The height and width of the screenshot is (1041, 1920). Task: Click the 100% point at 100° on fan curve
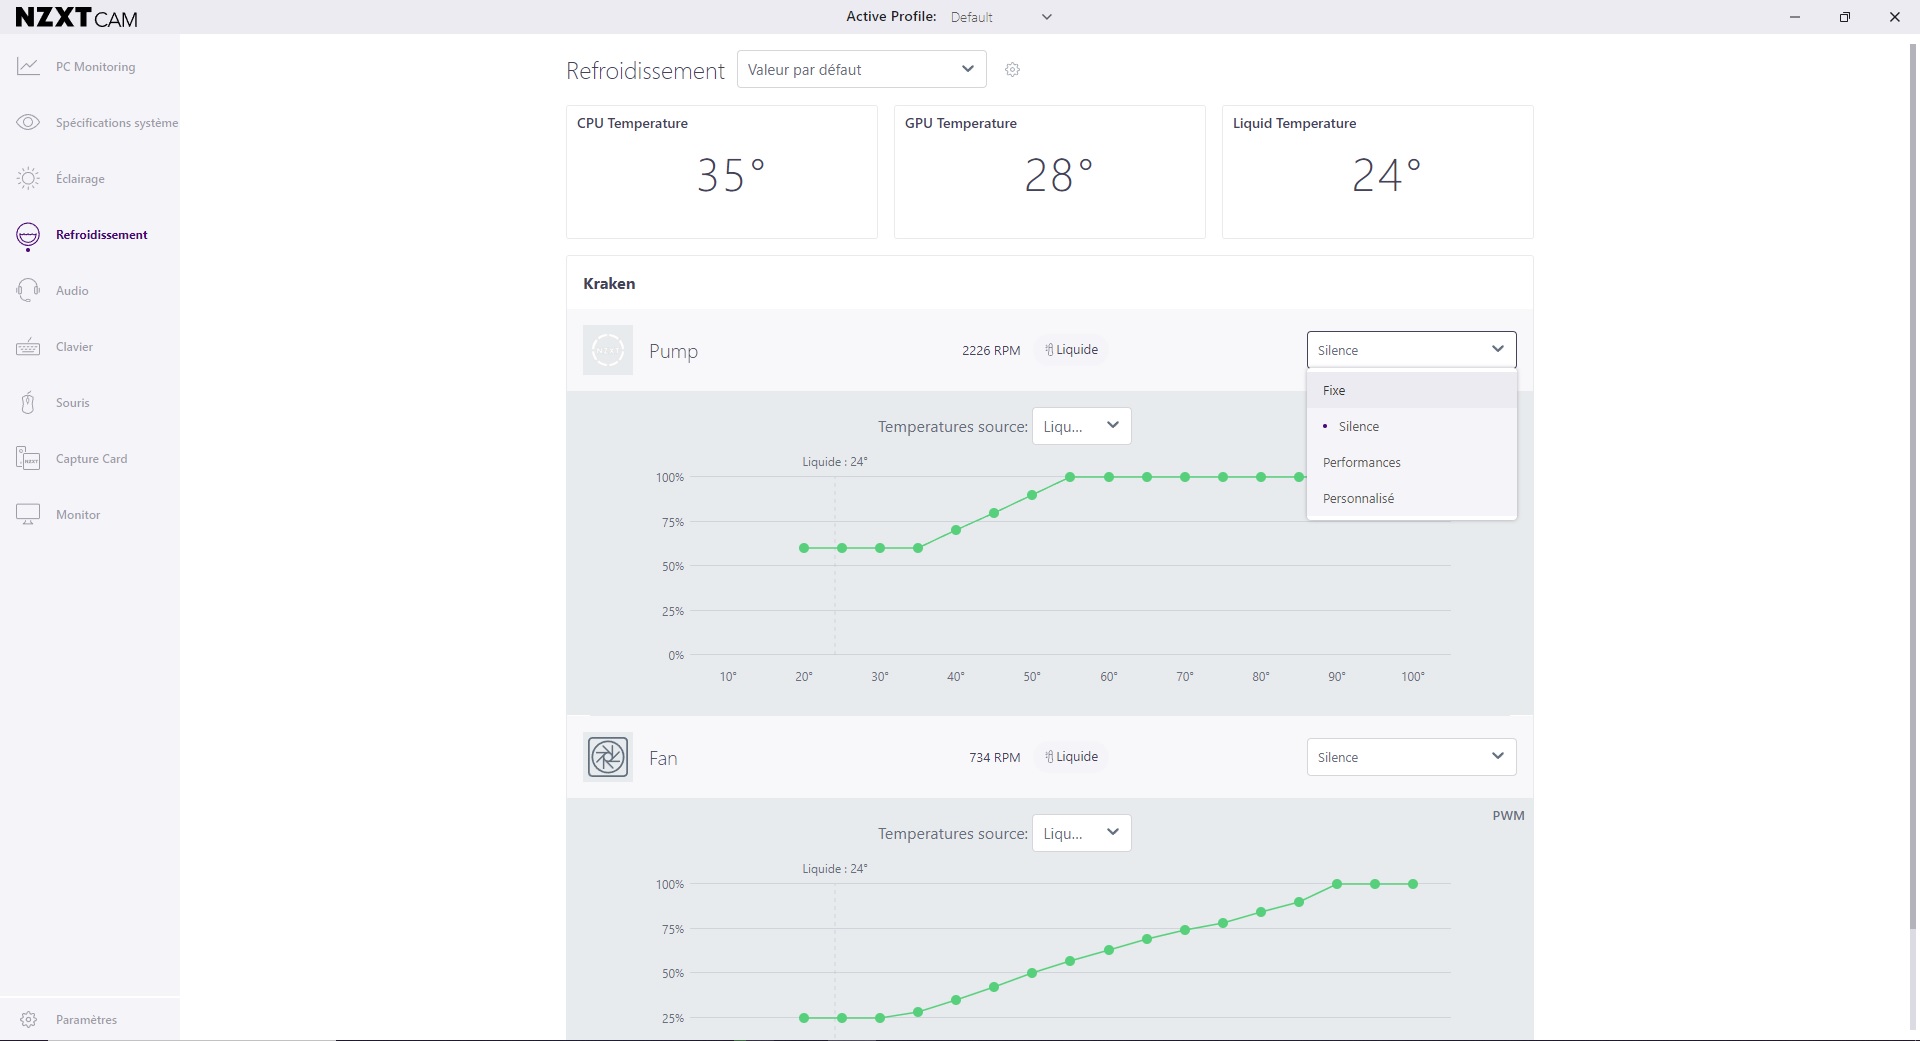coord(1413,884)
